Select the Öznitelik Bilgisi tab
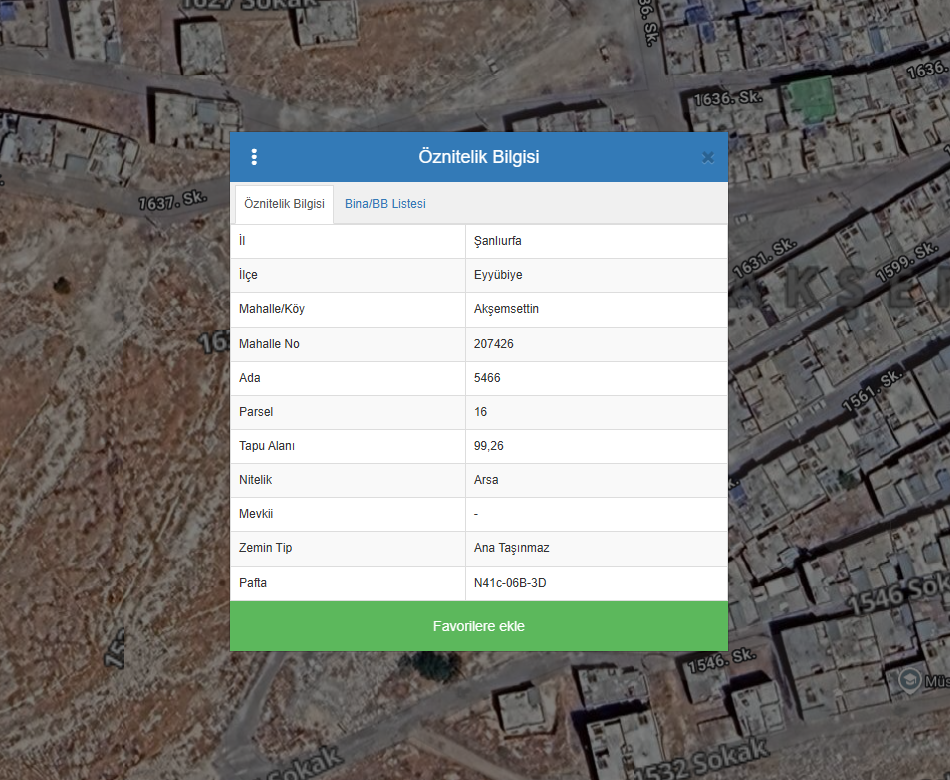The height and width of the screenshot is (780, 950). click(284, 204)
